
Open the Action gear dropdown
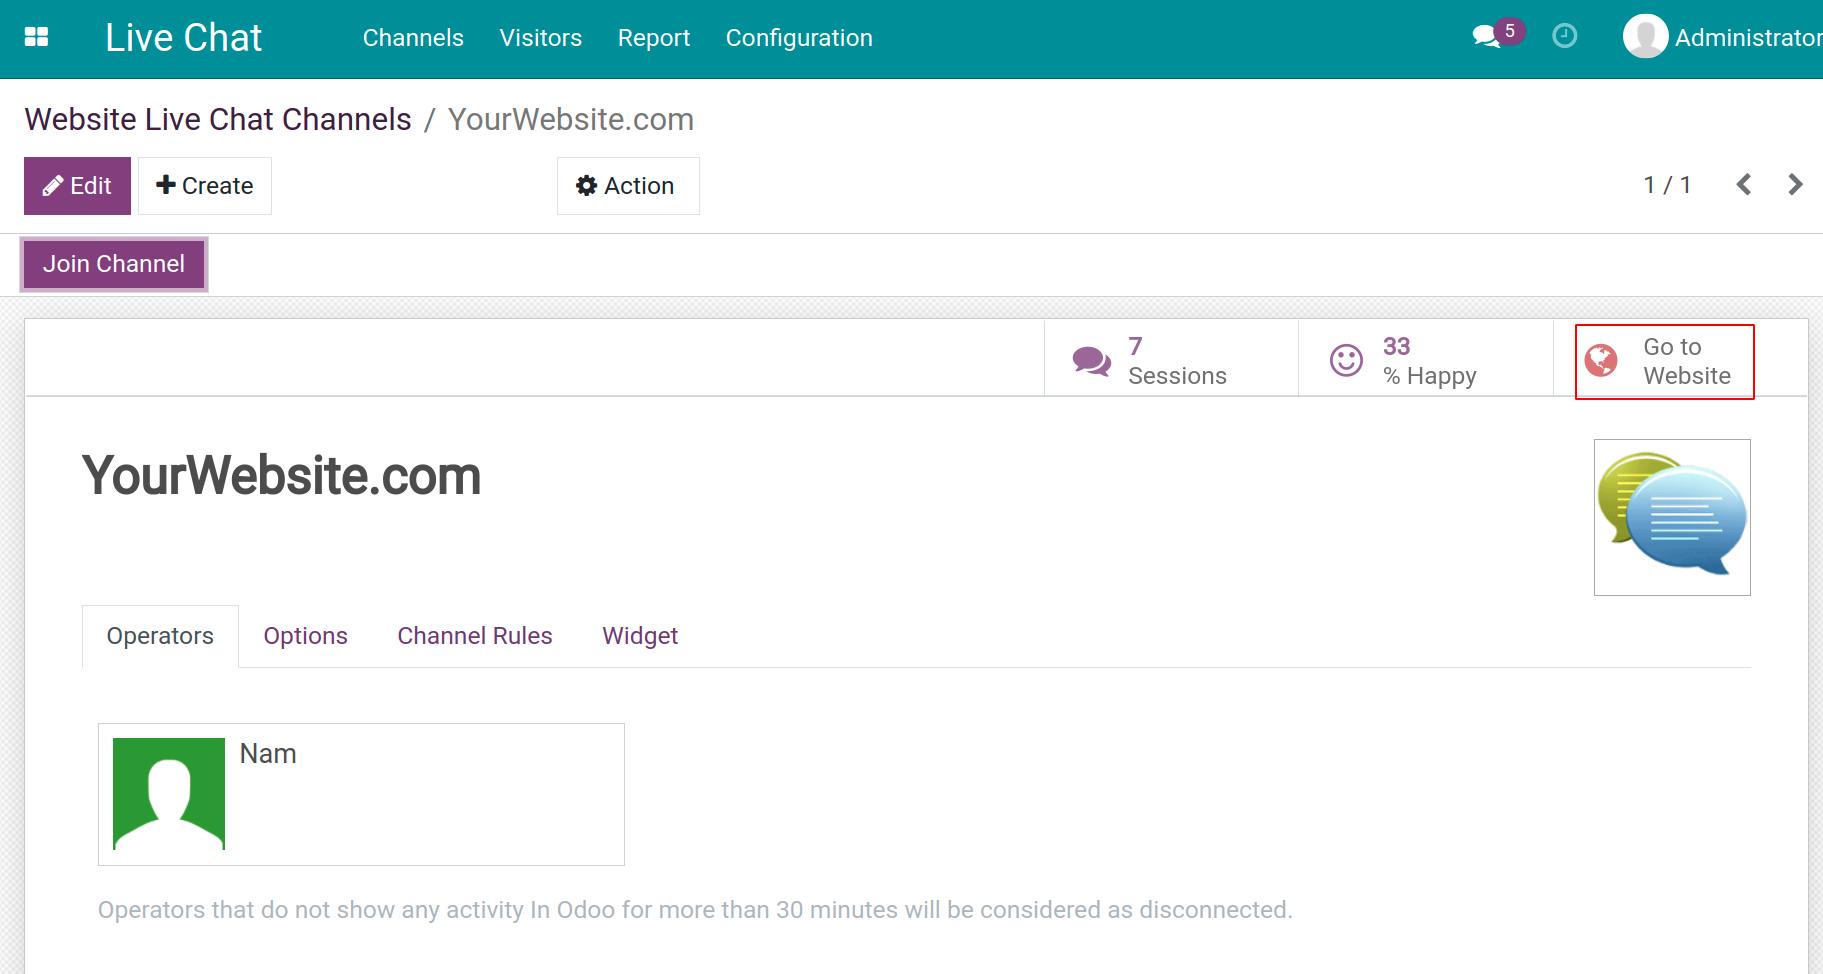627,186
